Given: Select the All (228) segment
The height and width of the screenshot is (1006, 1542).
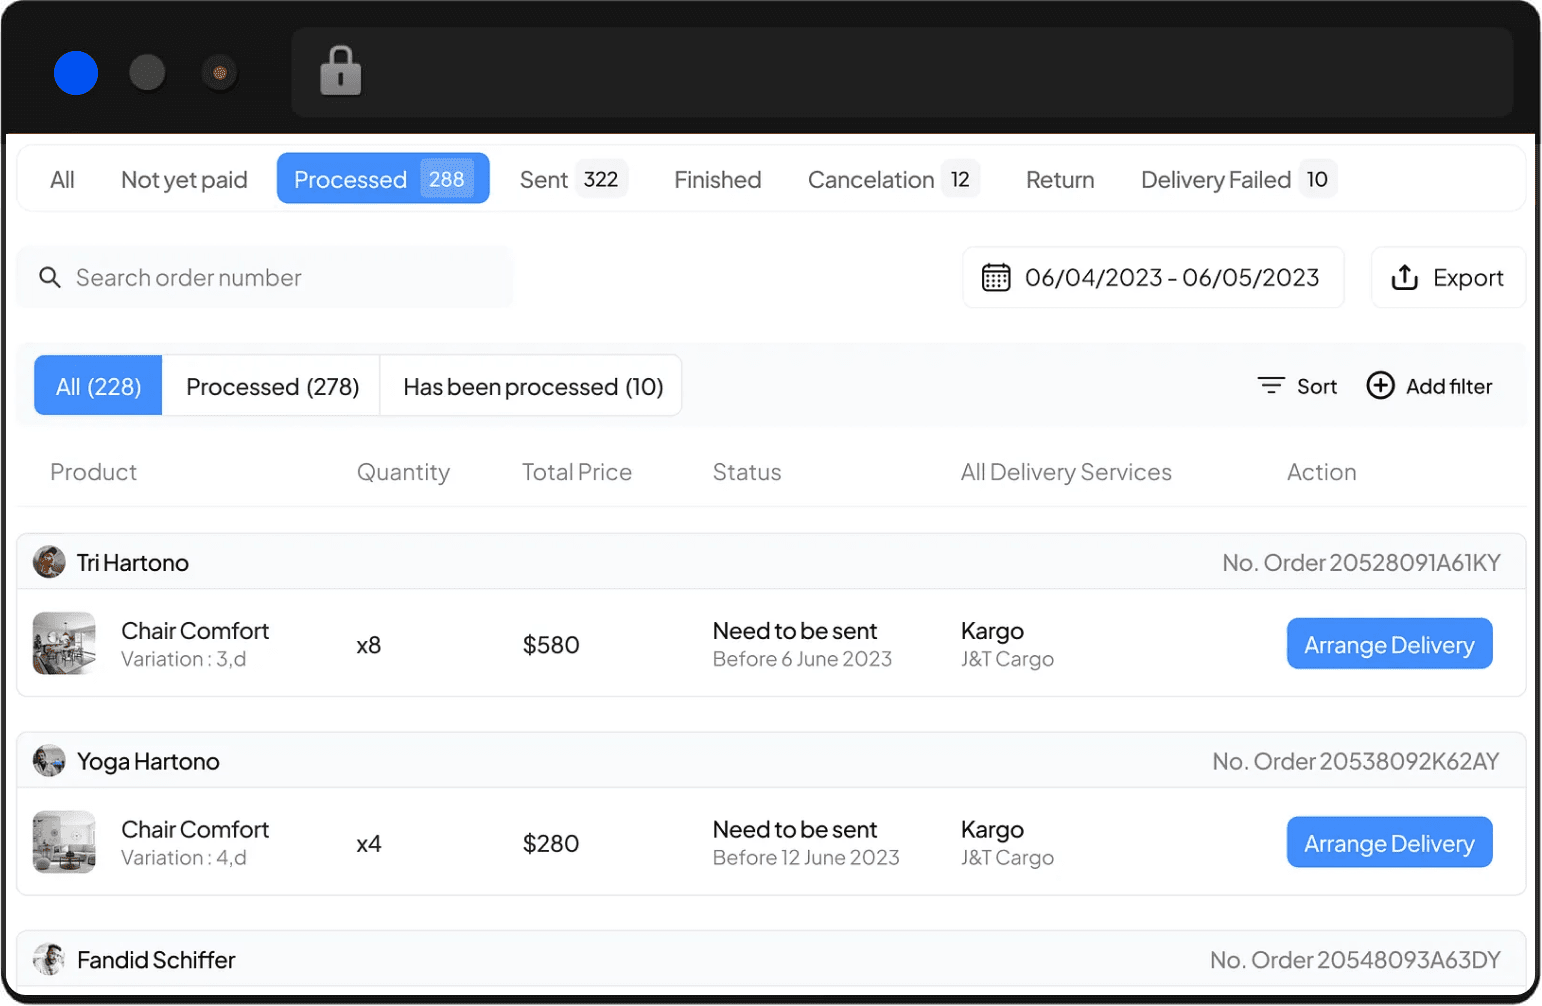Looking at the screenshot, I should click(x=98, y=386).
